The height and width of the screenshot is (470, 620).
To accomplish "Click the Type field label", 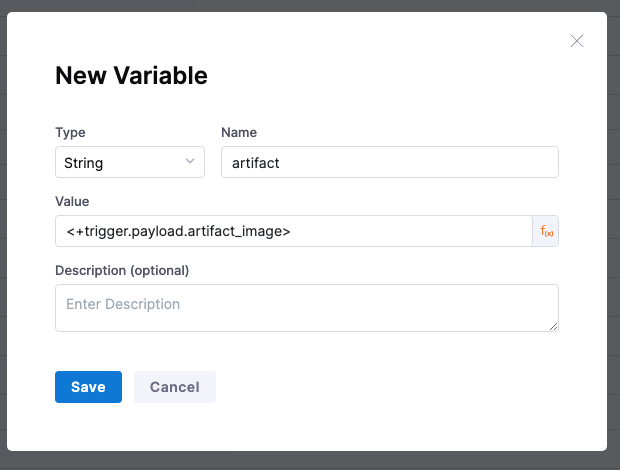I will (70, 133).
